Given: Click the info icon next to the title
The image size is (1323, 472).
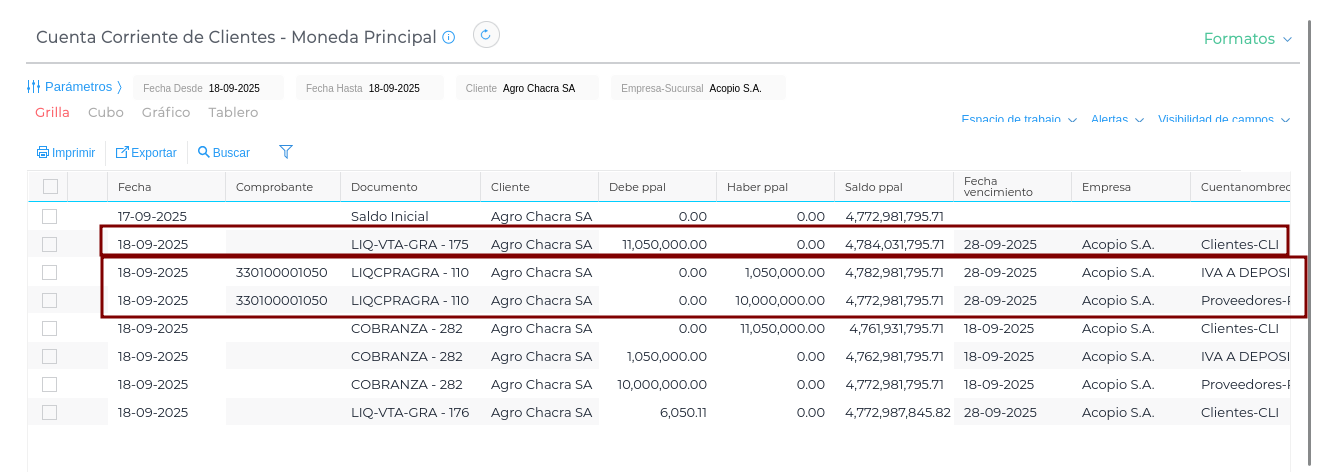Looking at the screenshot, I should [449, 37].
